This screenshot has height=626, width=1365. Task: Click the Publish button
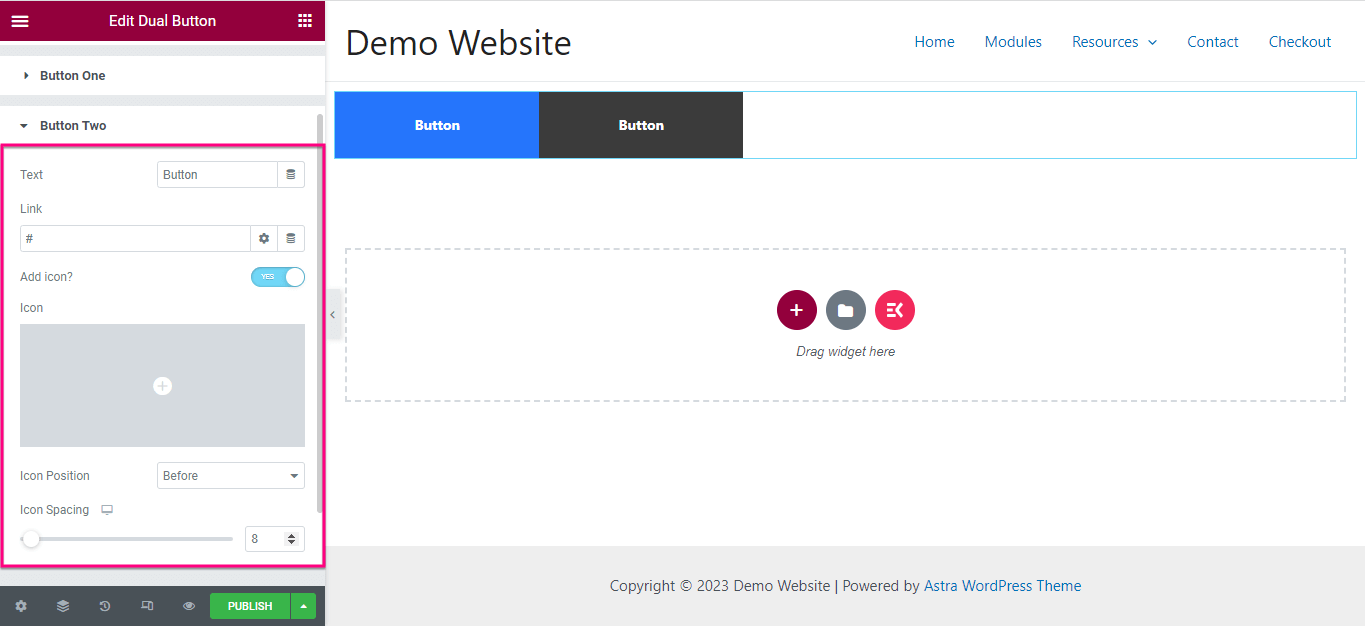coord(250,606)
